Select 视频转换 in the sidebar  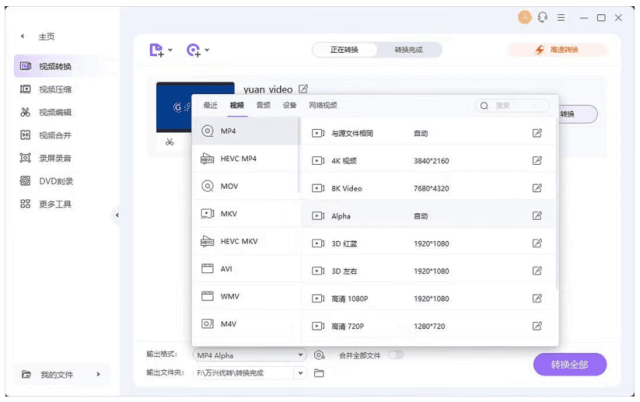point(61,66)
